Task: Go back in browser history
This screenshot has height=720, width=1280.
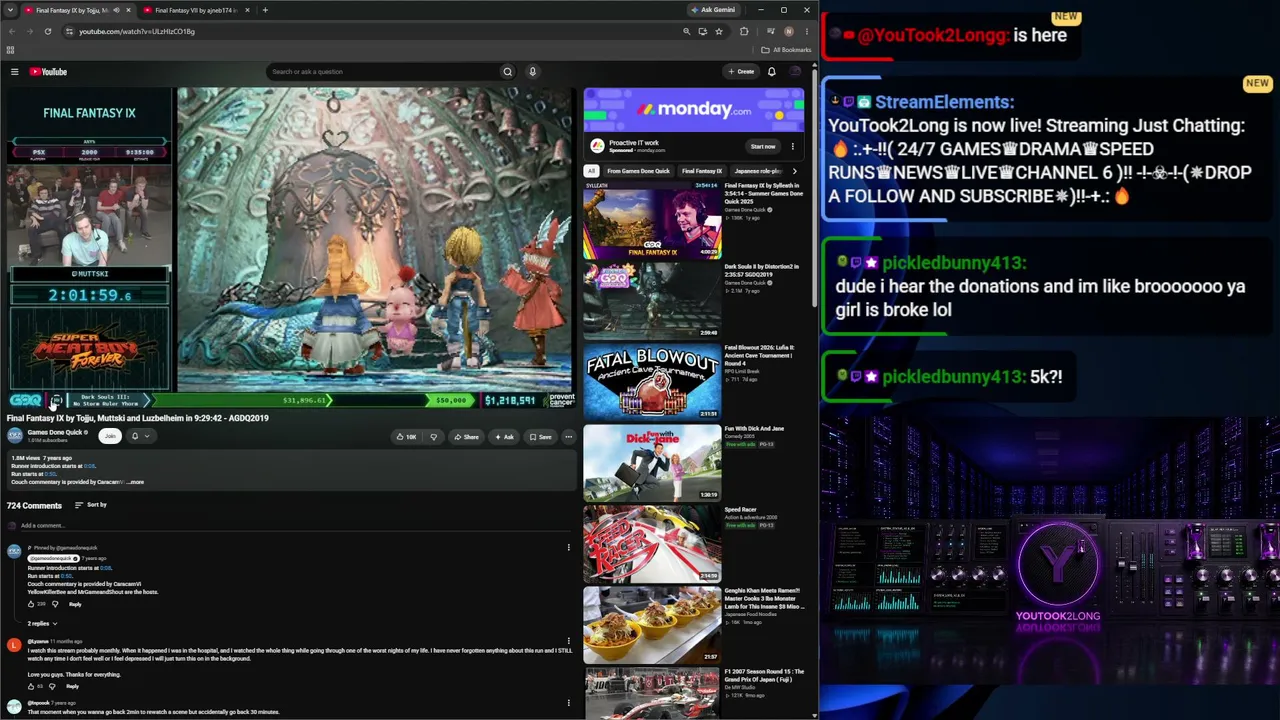Action: [13, 31]
